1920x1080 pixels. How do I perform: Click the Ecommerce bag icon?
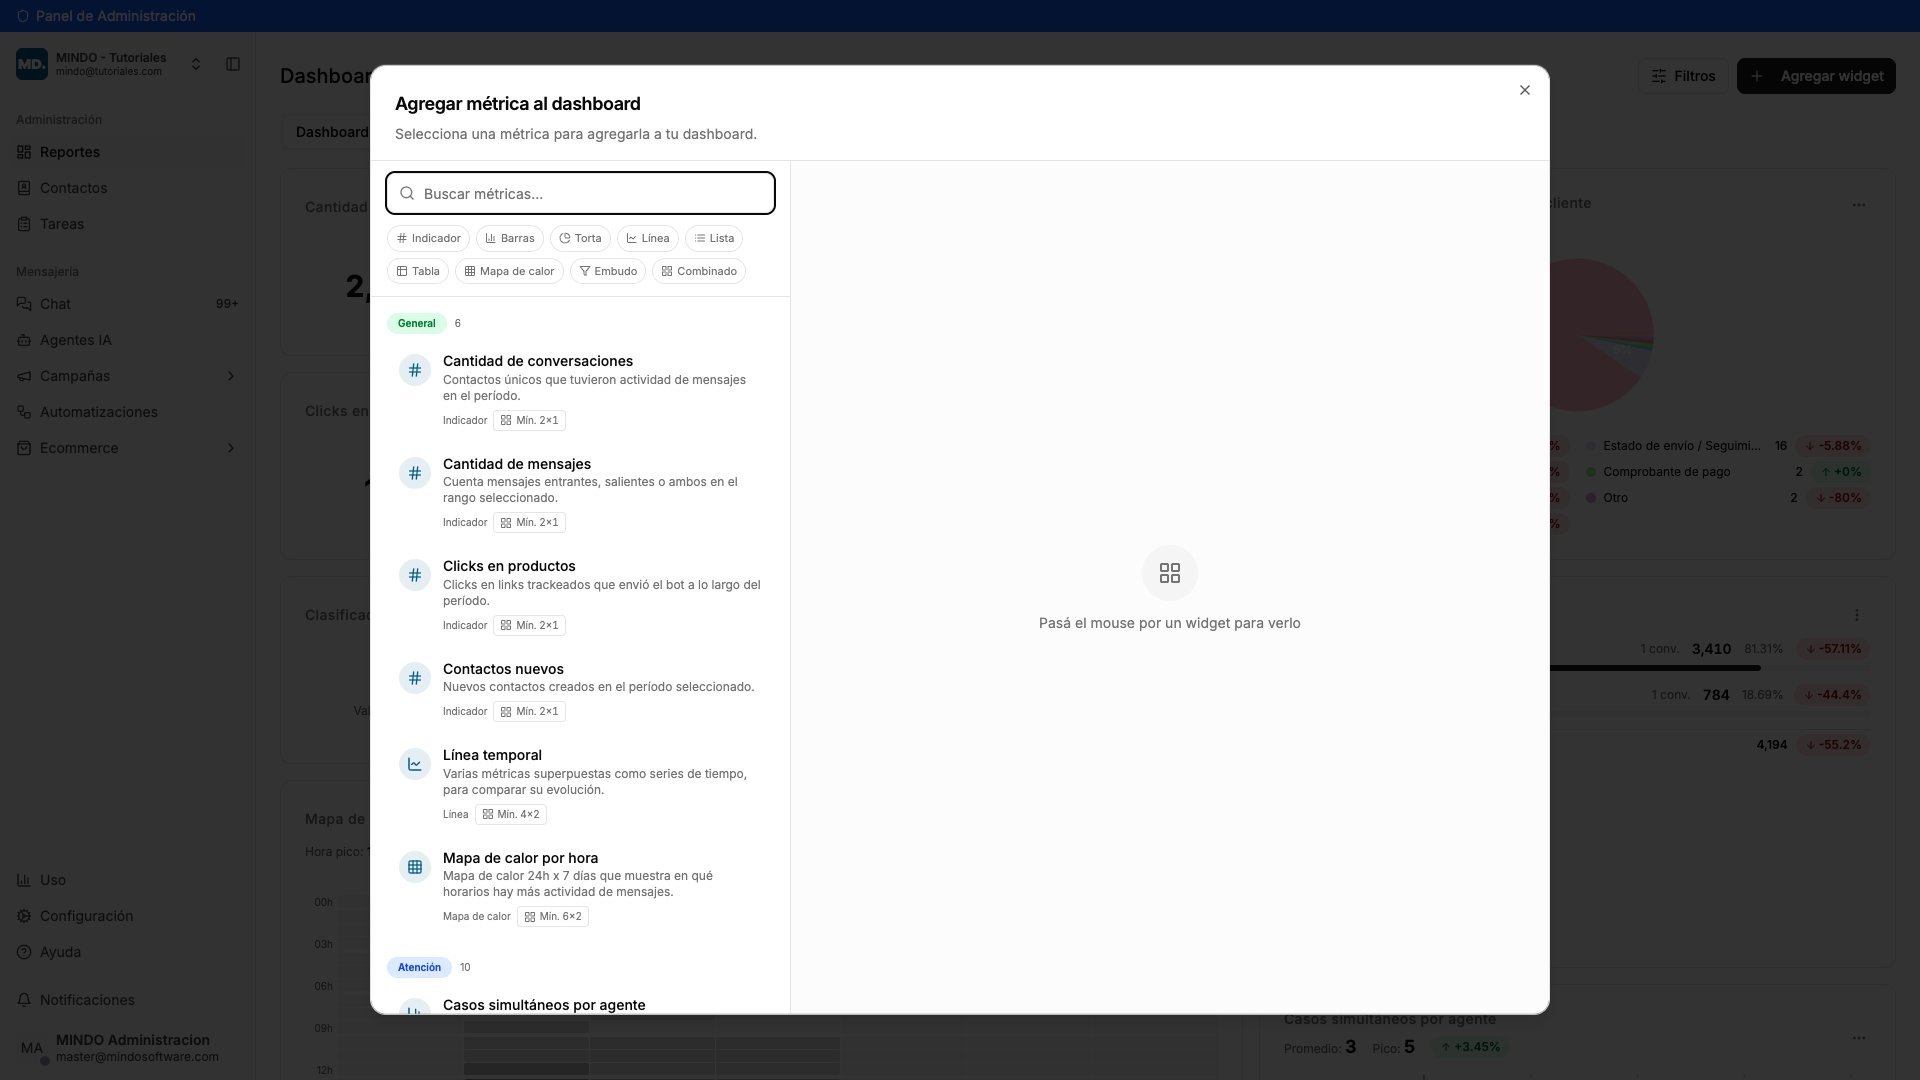pos(24,448)
